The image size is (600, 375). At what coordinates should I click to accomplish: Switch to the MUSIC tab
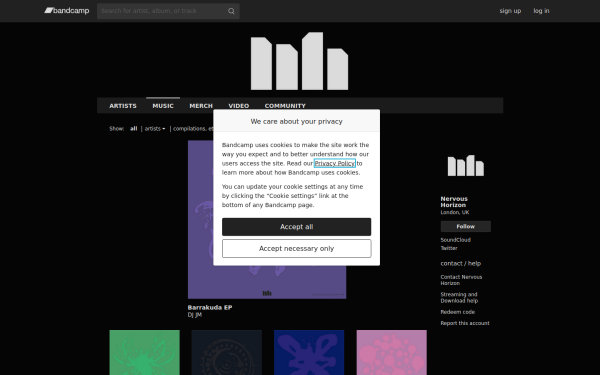click(163, 106)
